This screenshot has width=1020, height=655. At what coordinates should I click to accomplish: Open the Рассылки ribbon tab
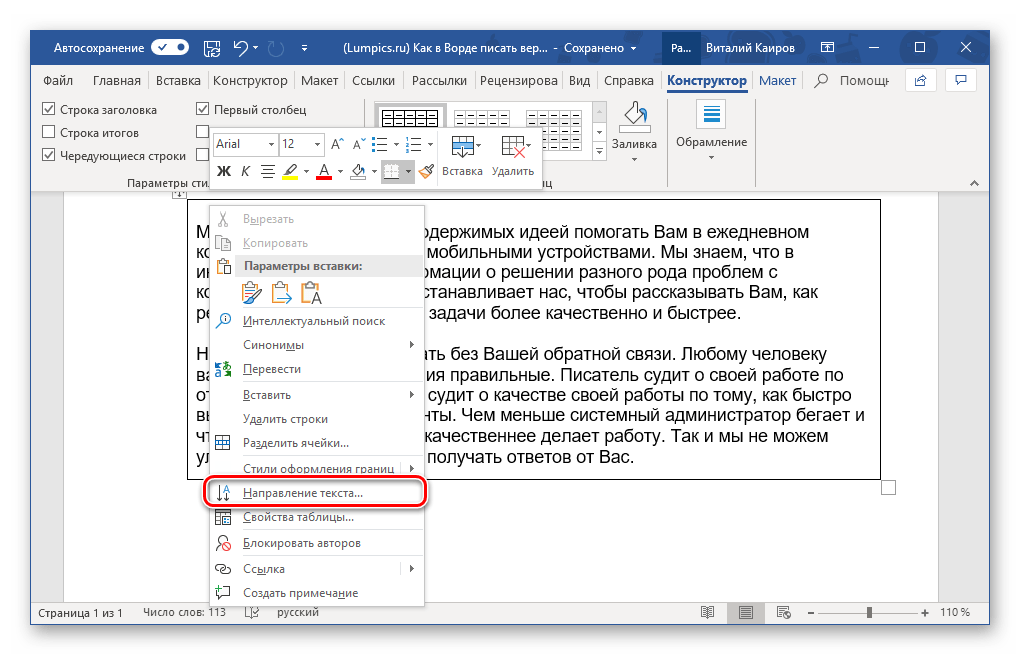point(438,81)
